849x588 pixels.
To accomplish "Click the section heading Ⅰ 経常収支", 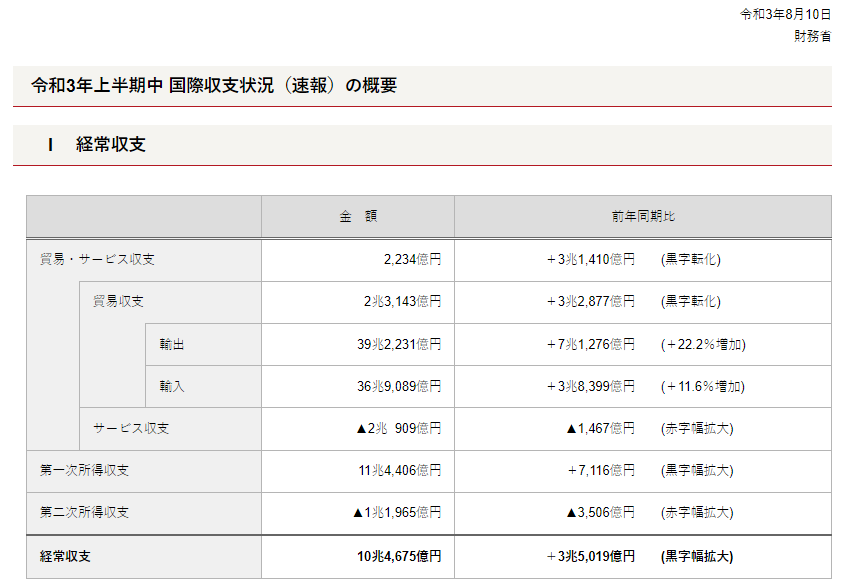I will click(x=97, y=145).
